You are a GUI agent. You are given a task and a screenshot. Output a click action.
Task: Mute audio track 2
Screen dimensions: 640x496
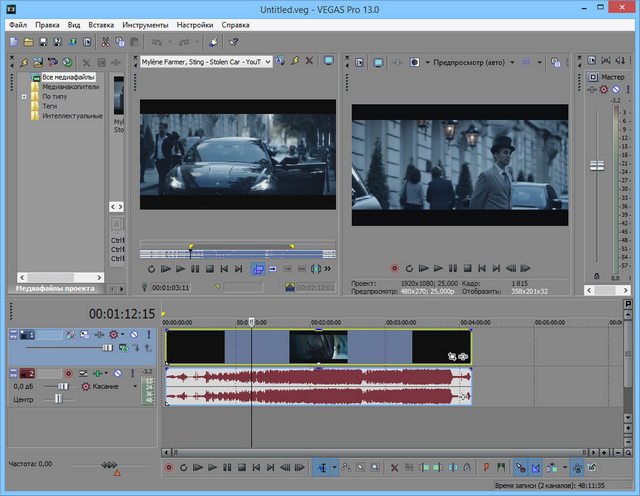pos(118,373)
